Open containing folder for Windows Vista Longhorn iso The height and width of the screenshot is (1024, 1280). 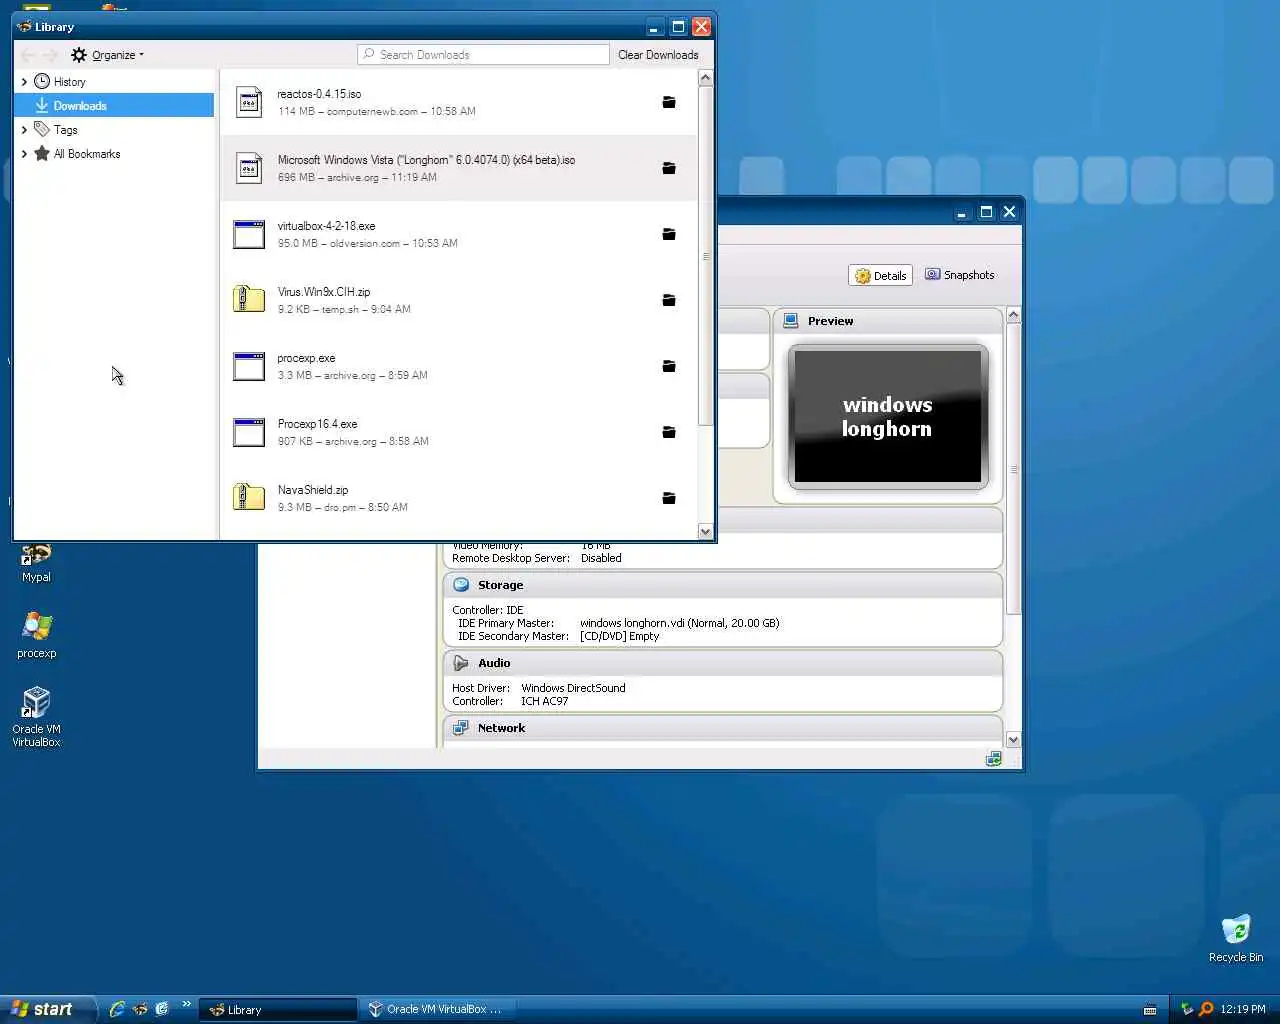click(x=669, y=168)
